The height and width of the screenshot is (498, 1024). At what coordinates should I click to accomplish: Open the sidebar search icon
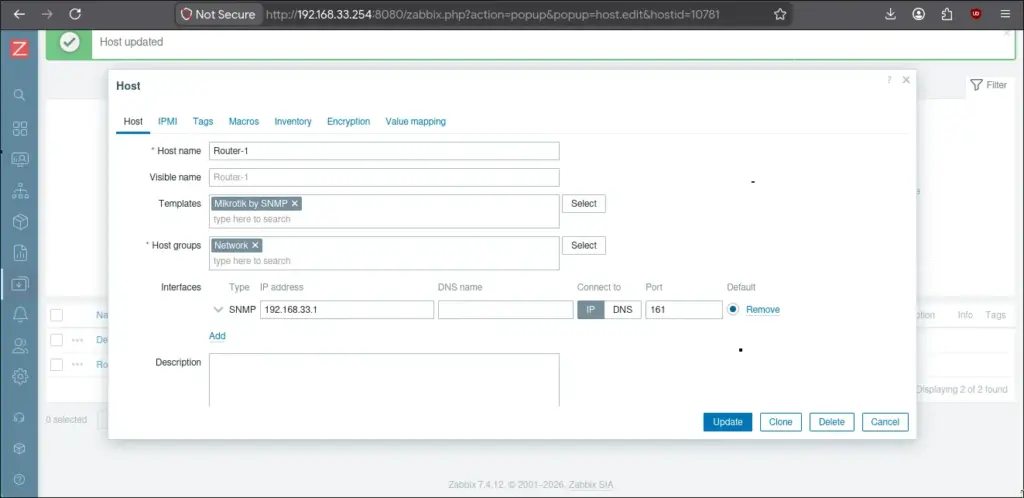coord(20,95)
